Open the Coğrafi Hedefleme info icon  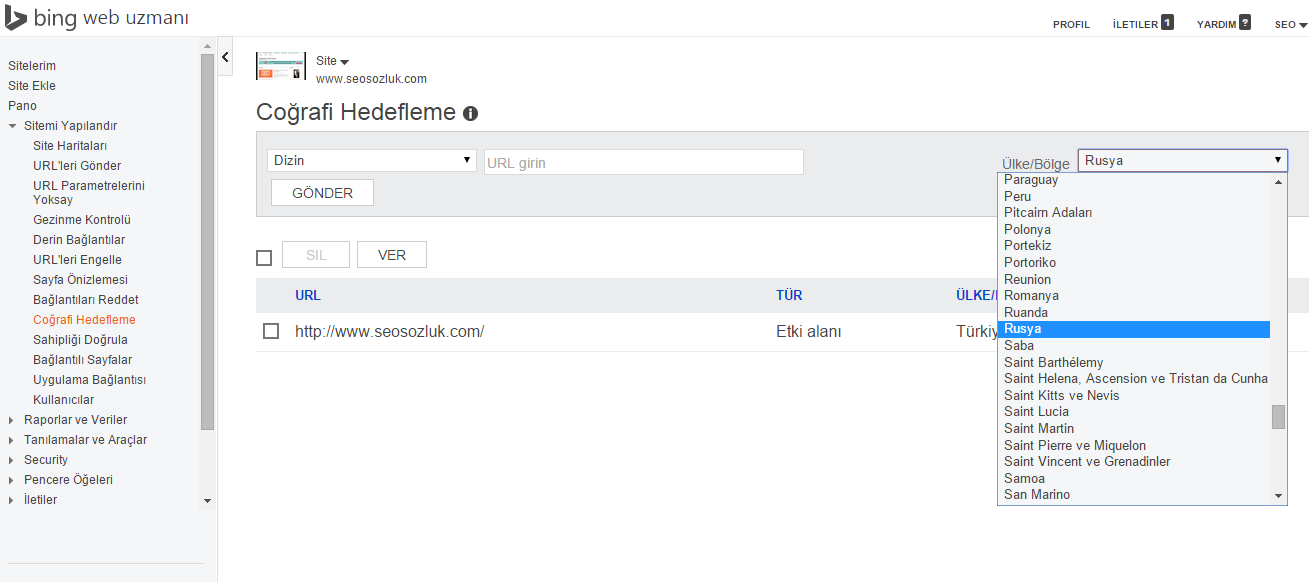point(470,114)
